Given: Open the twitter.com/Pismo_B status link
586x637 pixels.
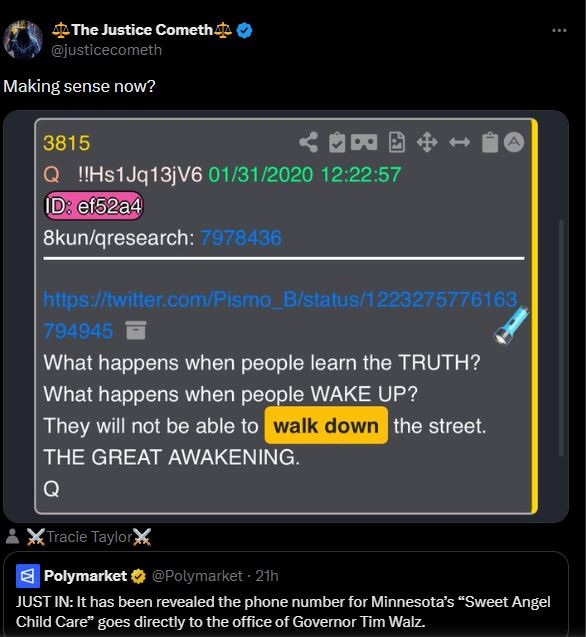Looking at the screenshot, I should coord(280,315).
